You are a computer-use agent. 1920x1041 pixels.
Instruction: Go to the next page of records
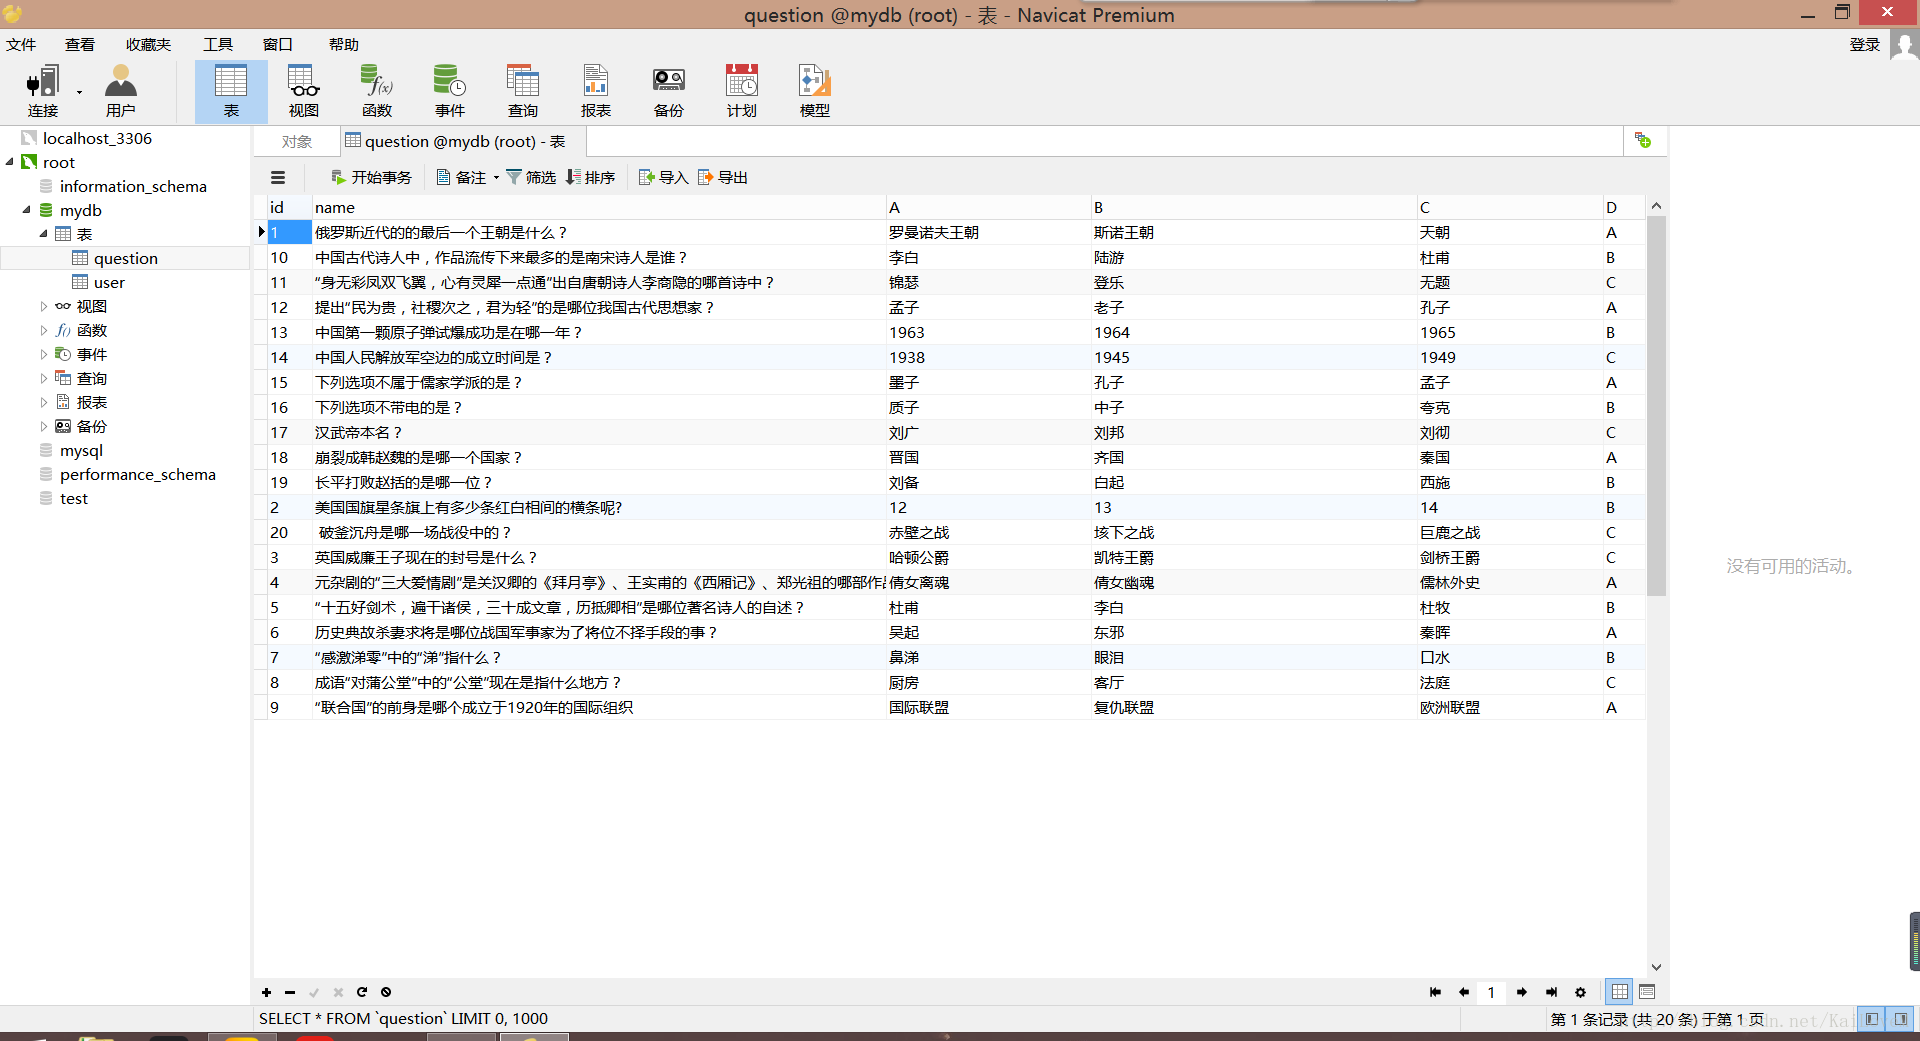(x=1522, y=992)
